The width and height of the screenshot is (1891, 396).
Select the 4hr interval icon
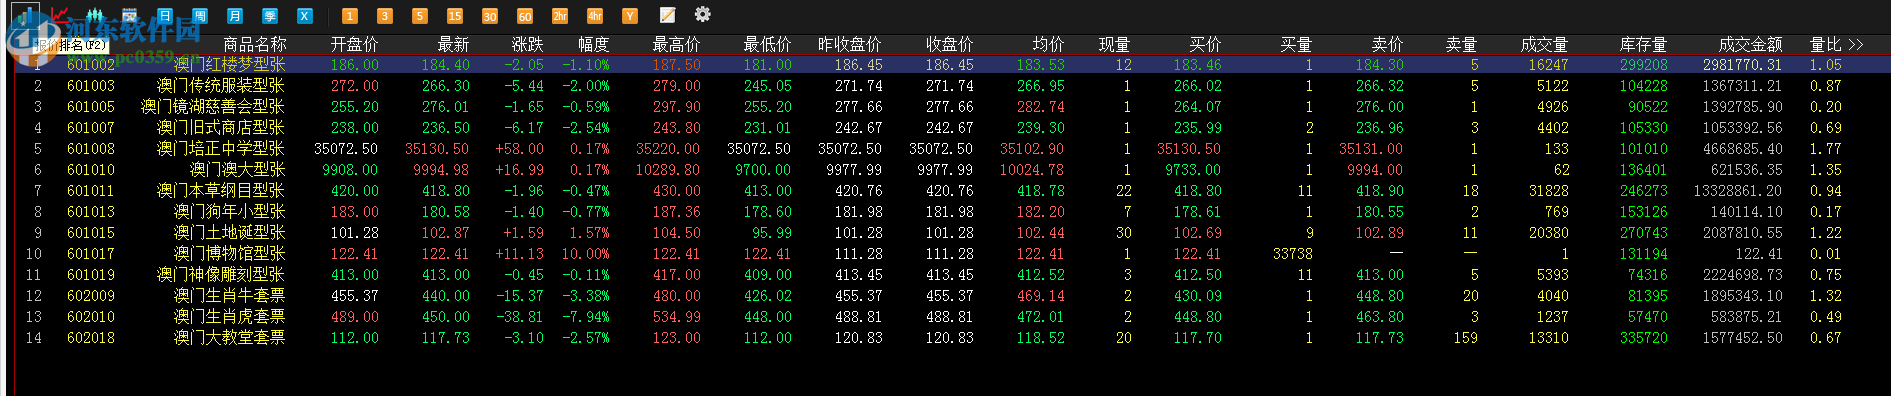[594, 15]
